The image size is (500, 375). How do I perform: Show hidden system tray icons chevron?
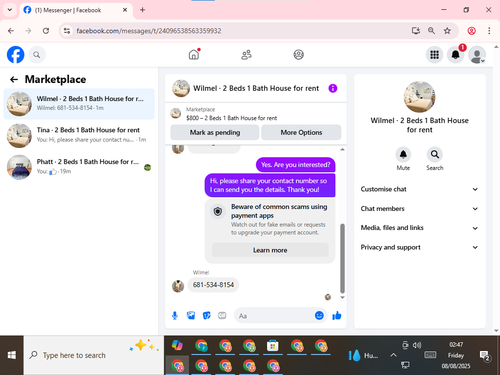tap(393, 355)
